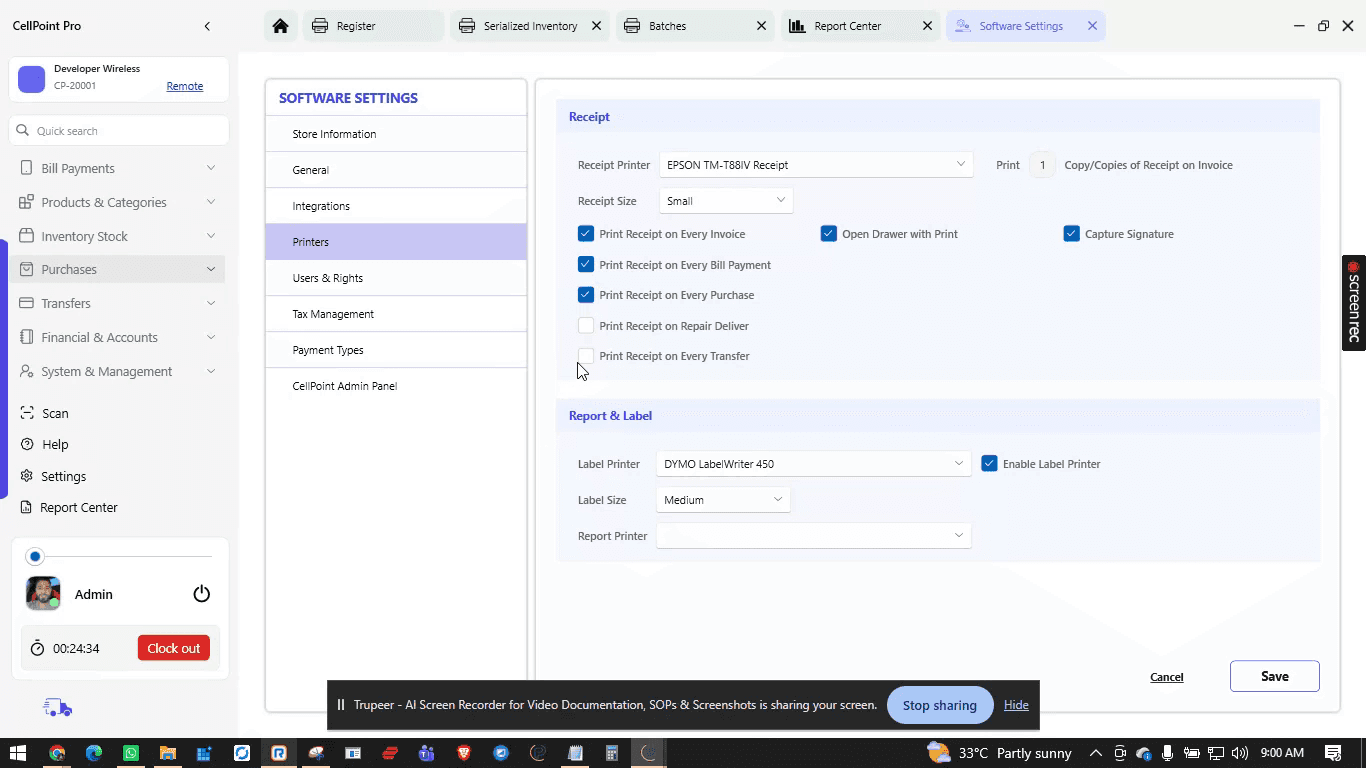Click the Report Center document icon in the sidebar

coord(27,507)
